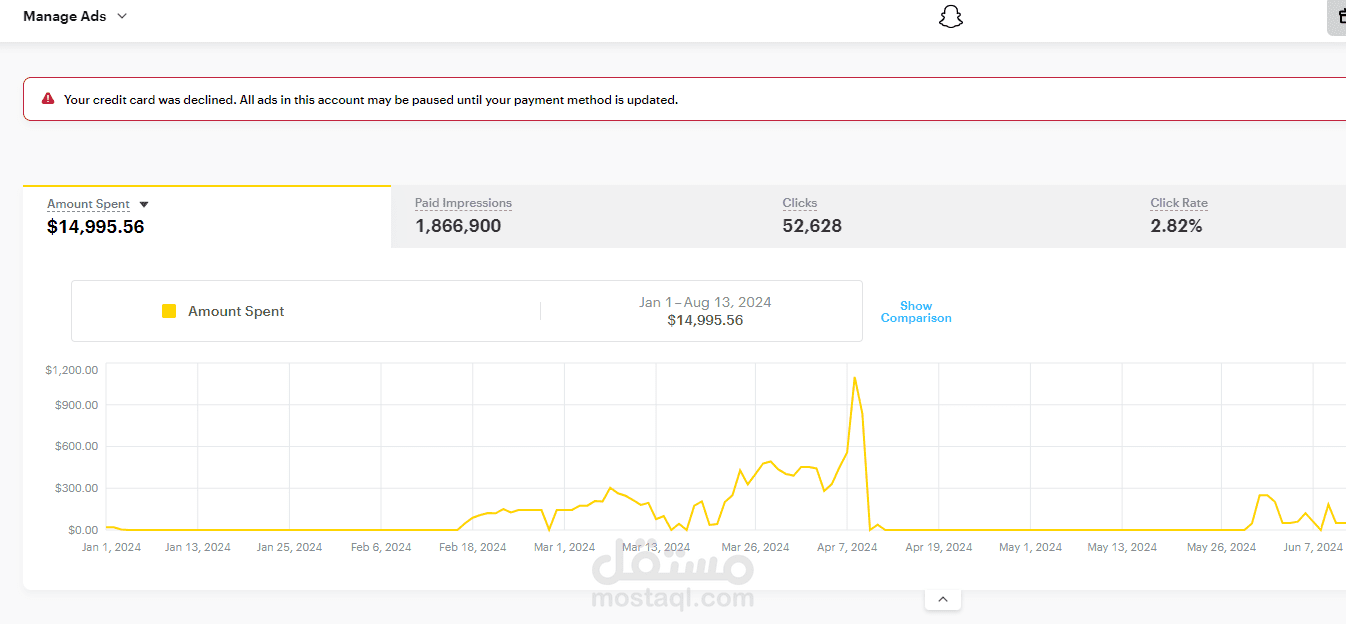The image size is (1346, 624).
Task: Click the partially visible icon at top right
Action: 1337,17
